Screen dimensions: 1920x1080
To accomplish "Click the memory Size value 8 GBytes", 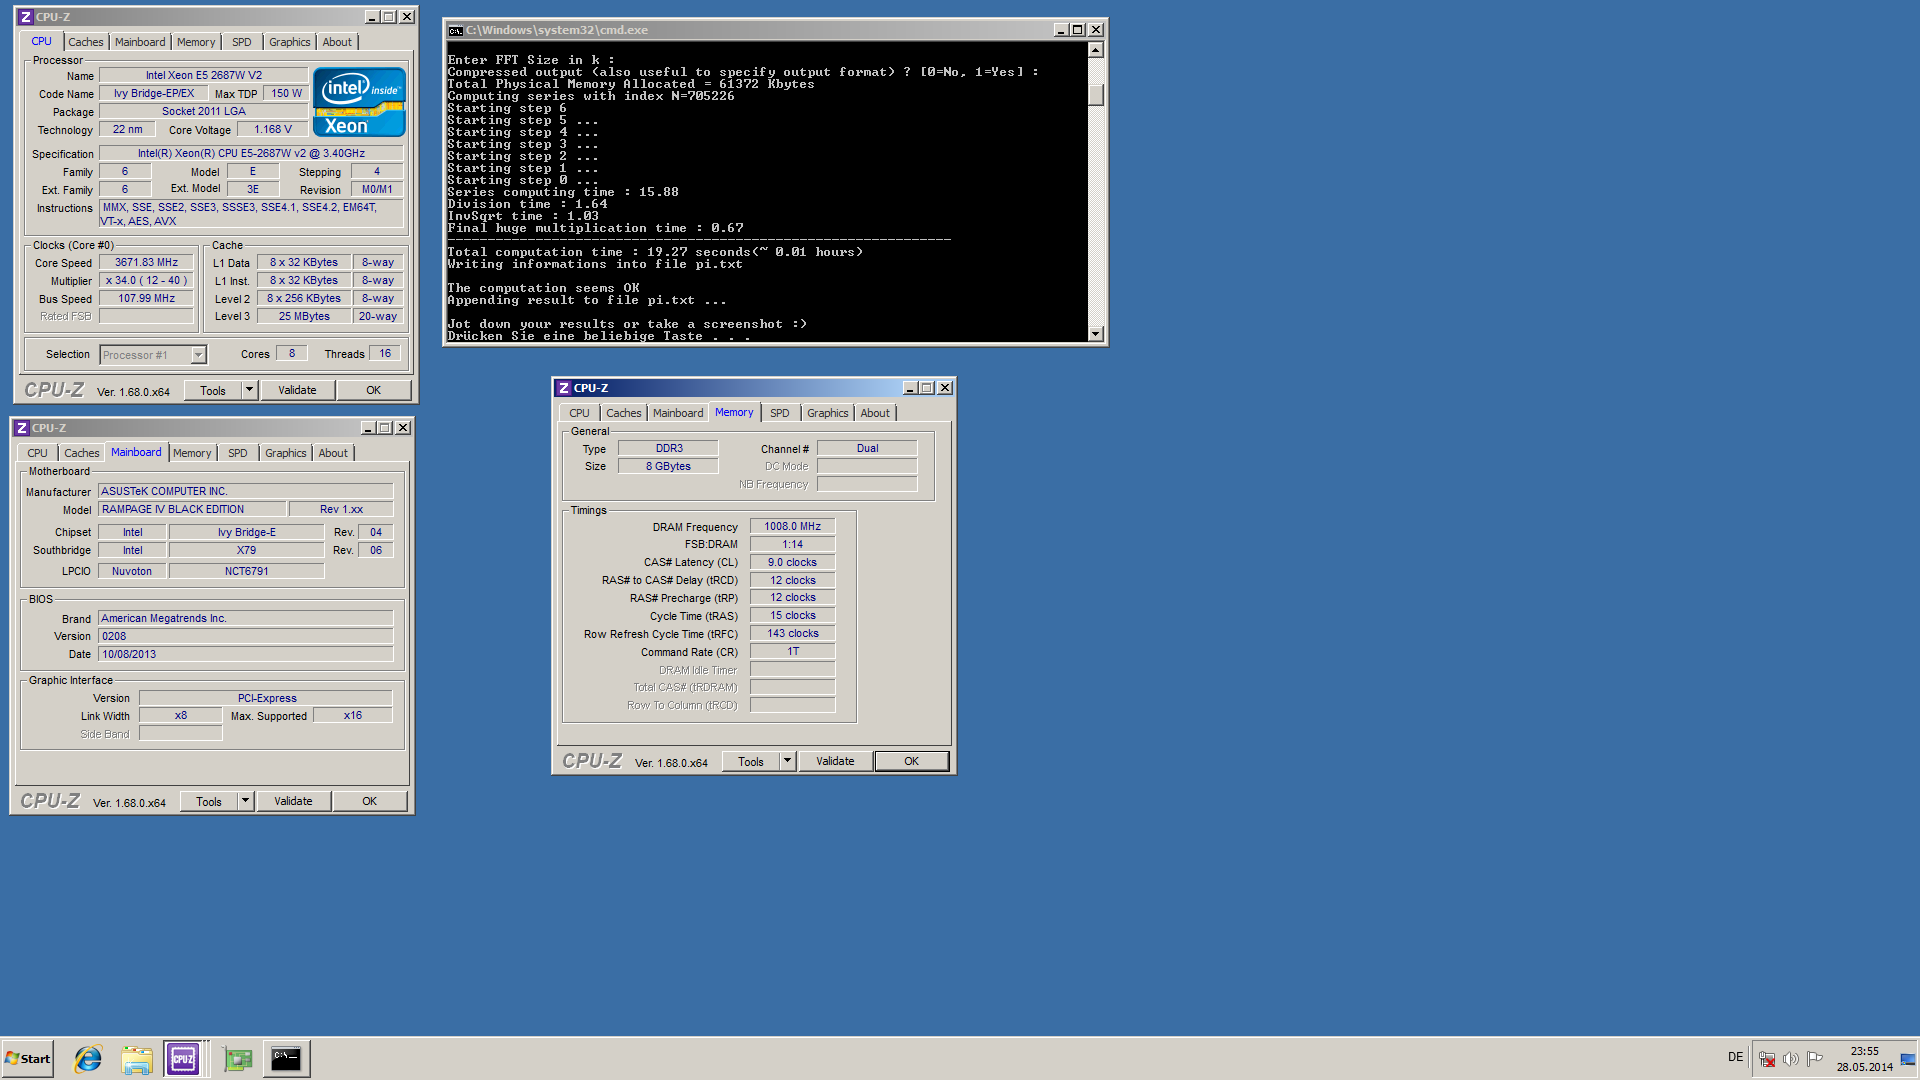I will coord(668,466).
